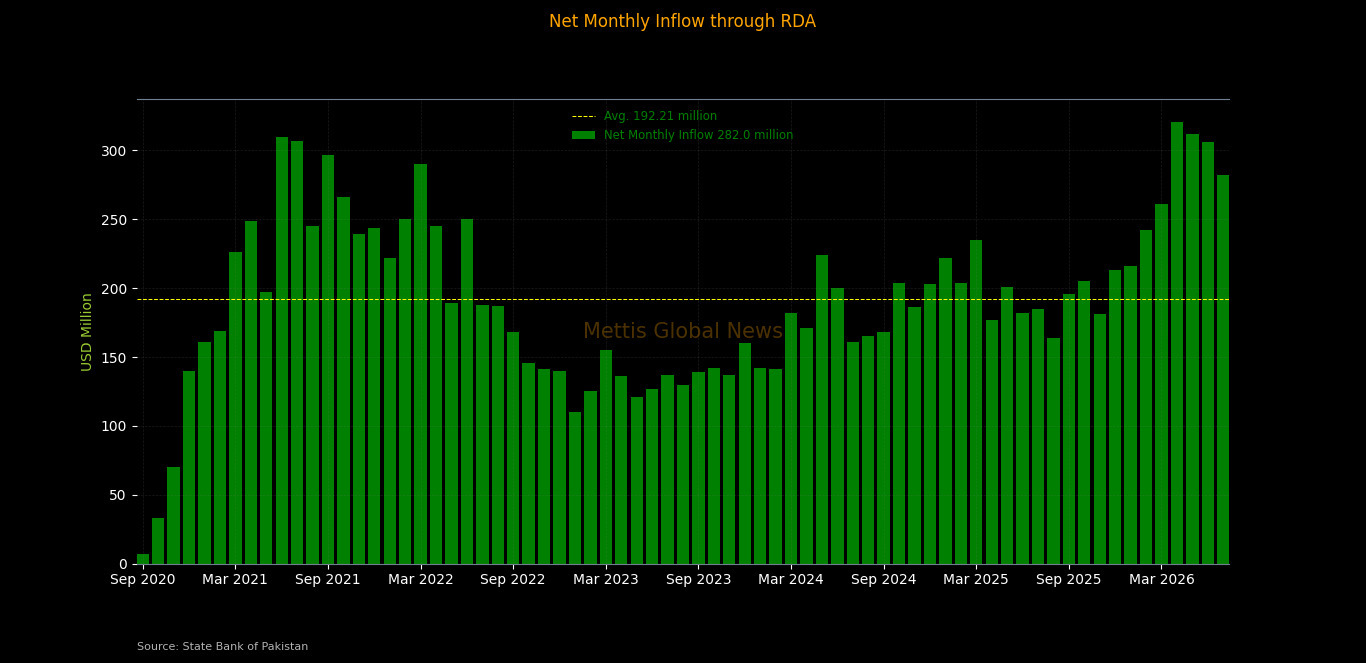The width and height of the screenshot is (1366, 663).
Task: Select the legend entry "Avg. 192.21 million"
Action: (x=660, y=116)
